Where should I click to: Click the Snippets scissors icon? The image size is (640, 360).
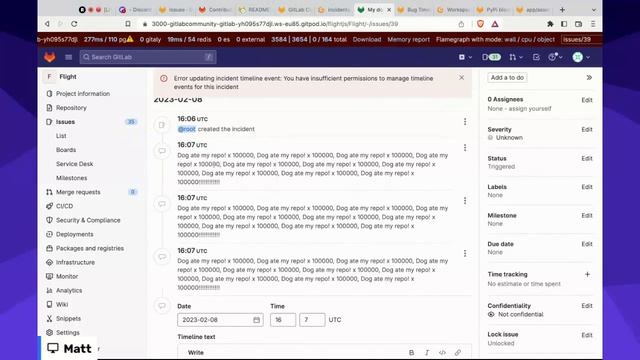pos(49,318)
